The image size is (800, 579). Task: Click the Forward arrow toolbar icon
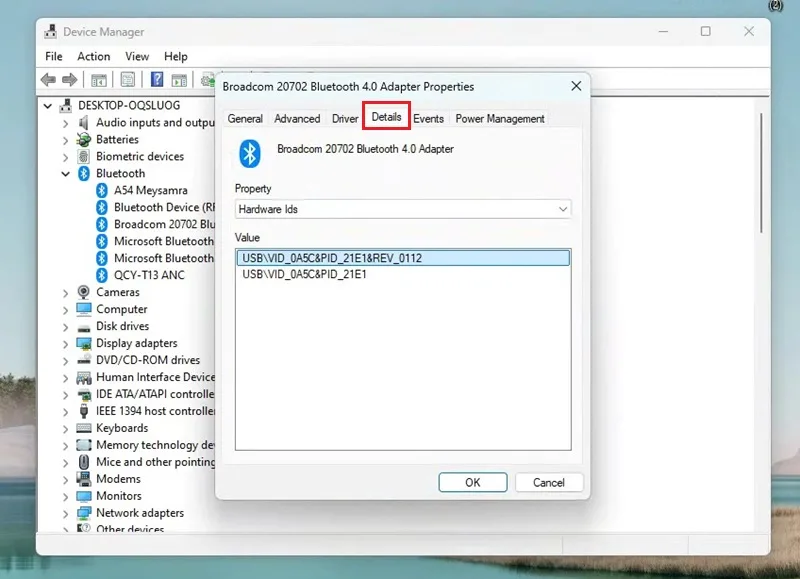pos(69,80)
